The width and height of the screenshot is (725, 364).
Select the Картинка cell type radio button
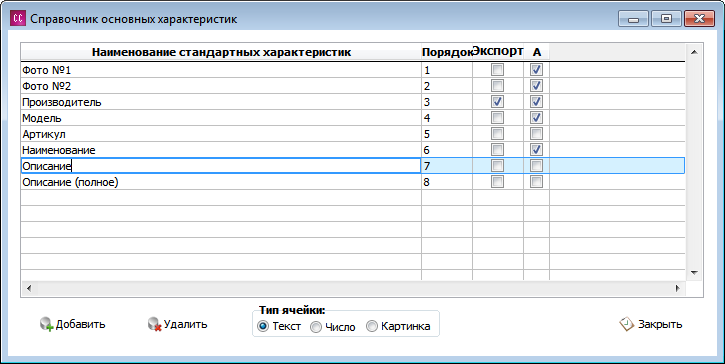(372, 327)
